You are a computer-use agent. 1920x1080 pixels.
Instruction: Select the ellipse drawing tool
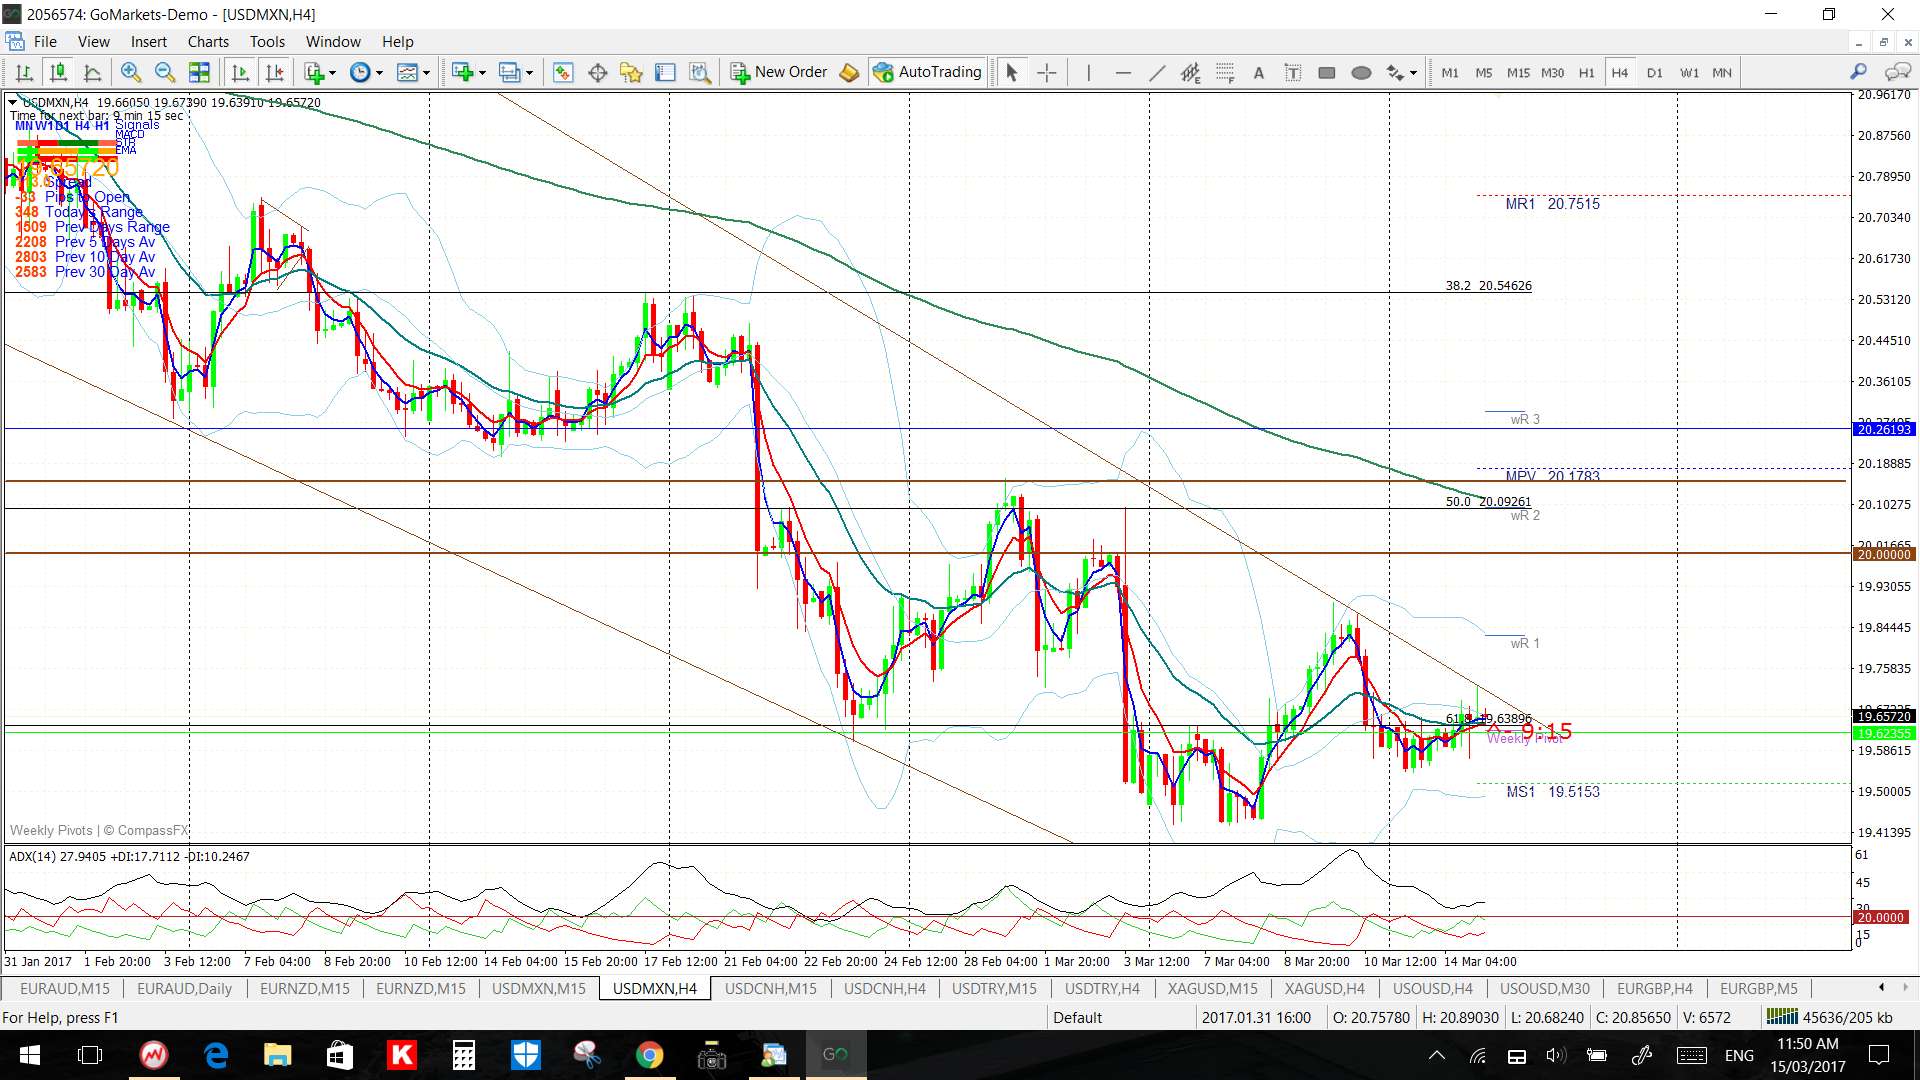pyautogui.click(x=1361, y=72)
